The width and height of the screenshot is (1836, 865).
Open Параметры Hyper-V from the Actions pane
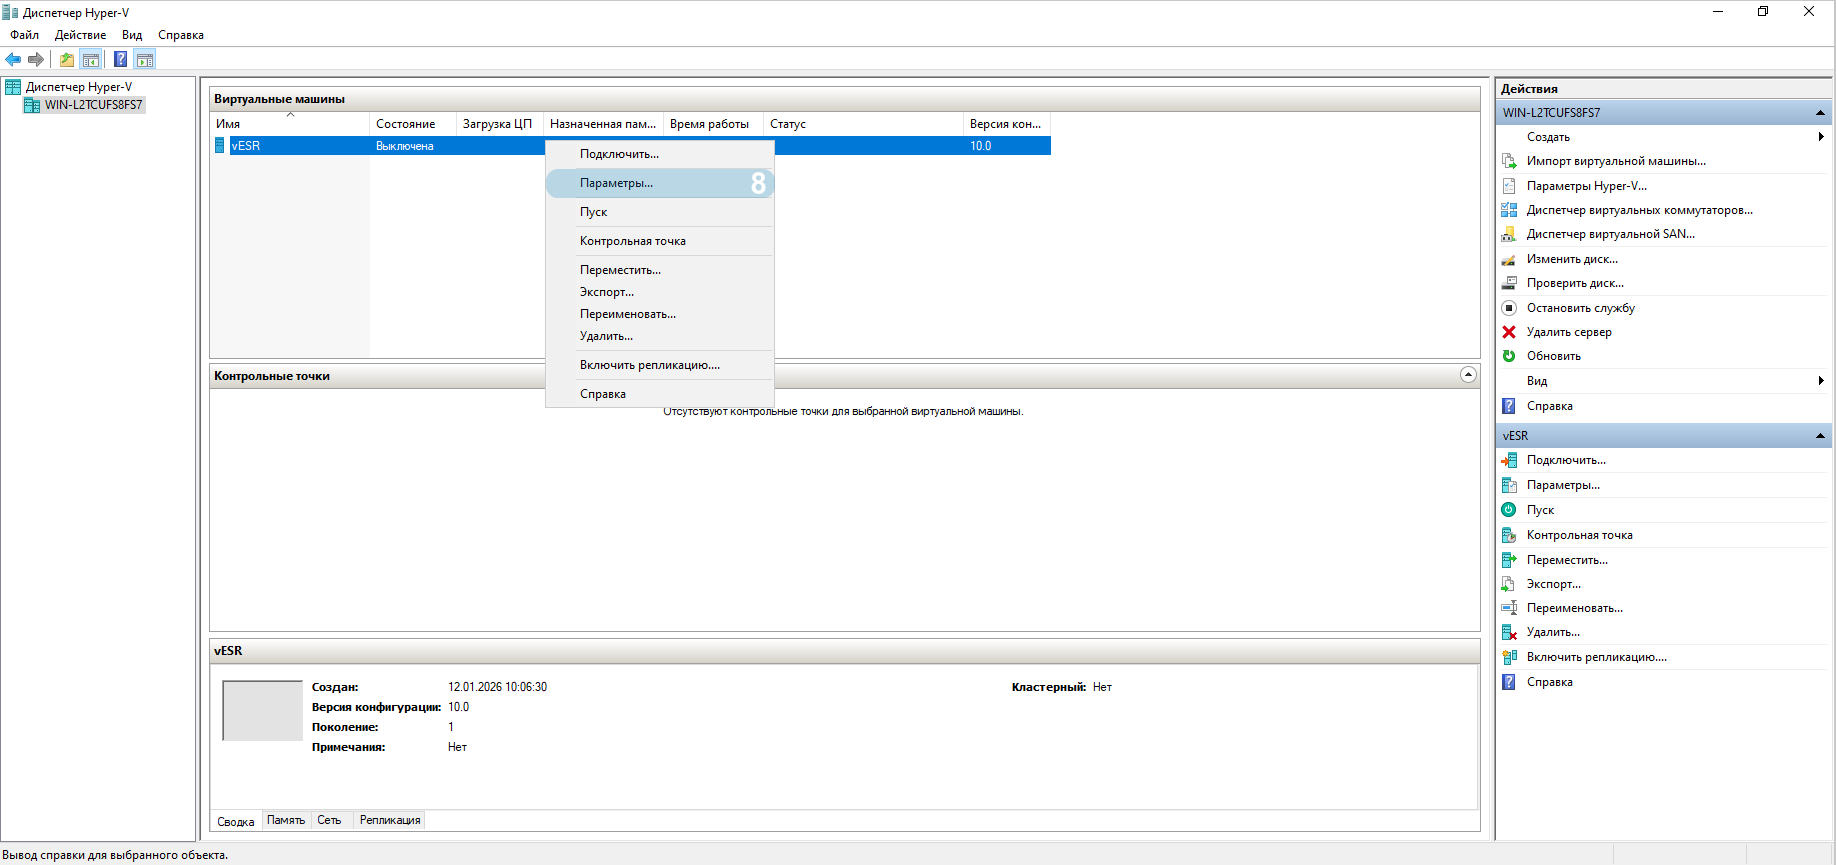pos(1587,186)
